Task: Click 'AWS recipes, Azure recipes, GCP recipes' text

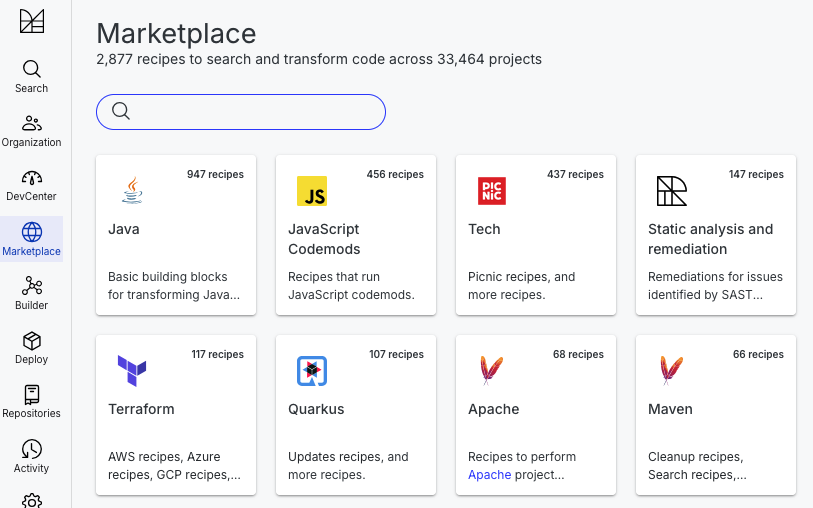Action: (x=174, y=465)
